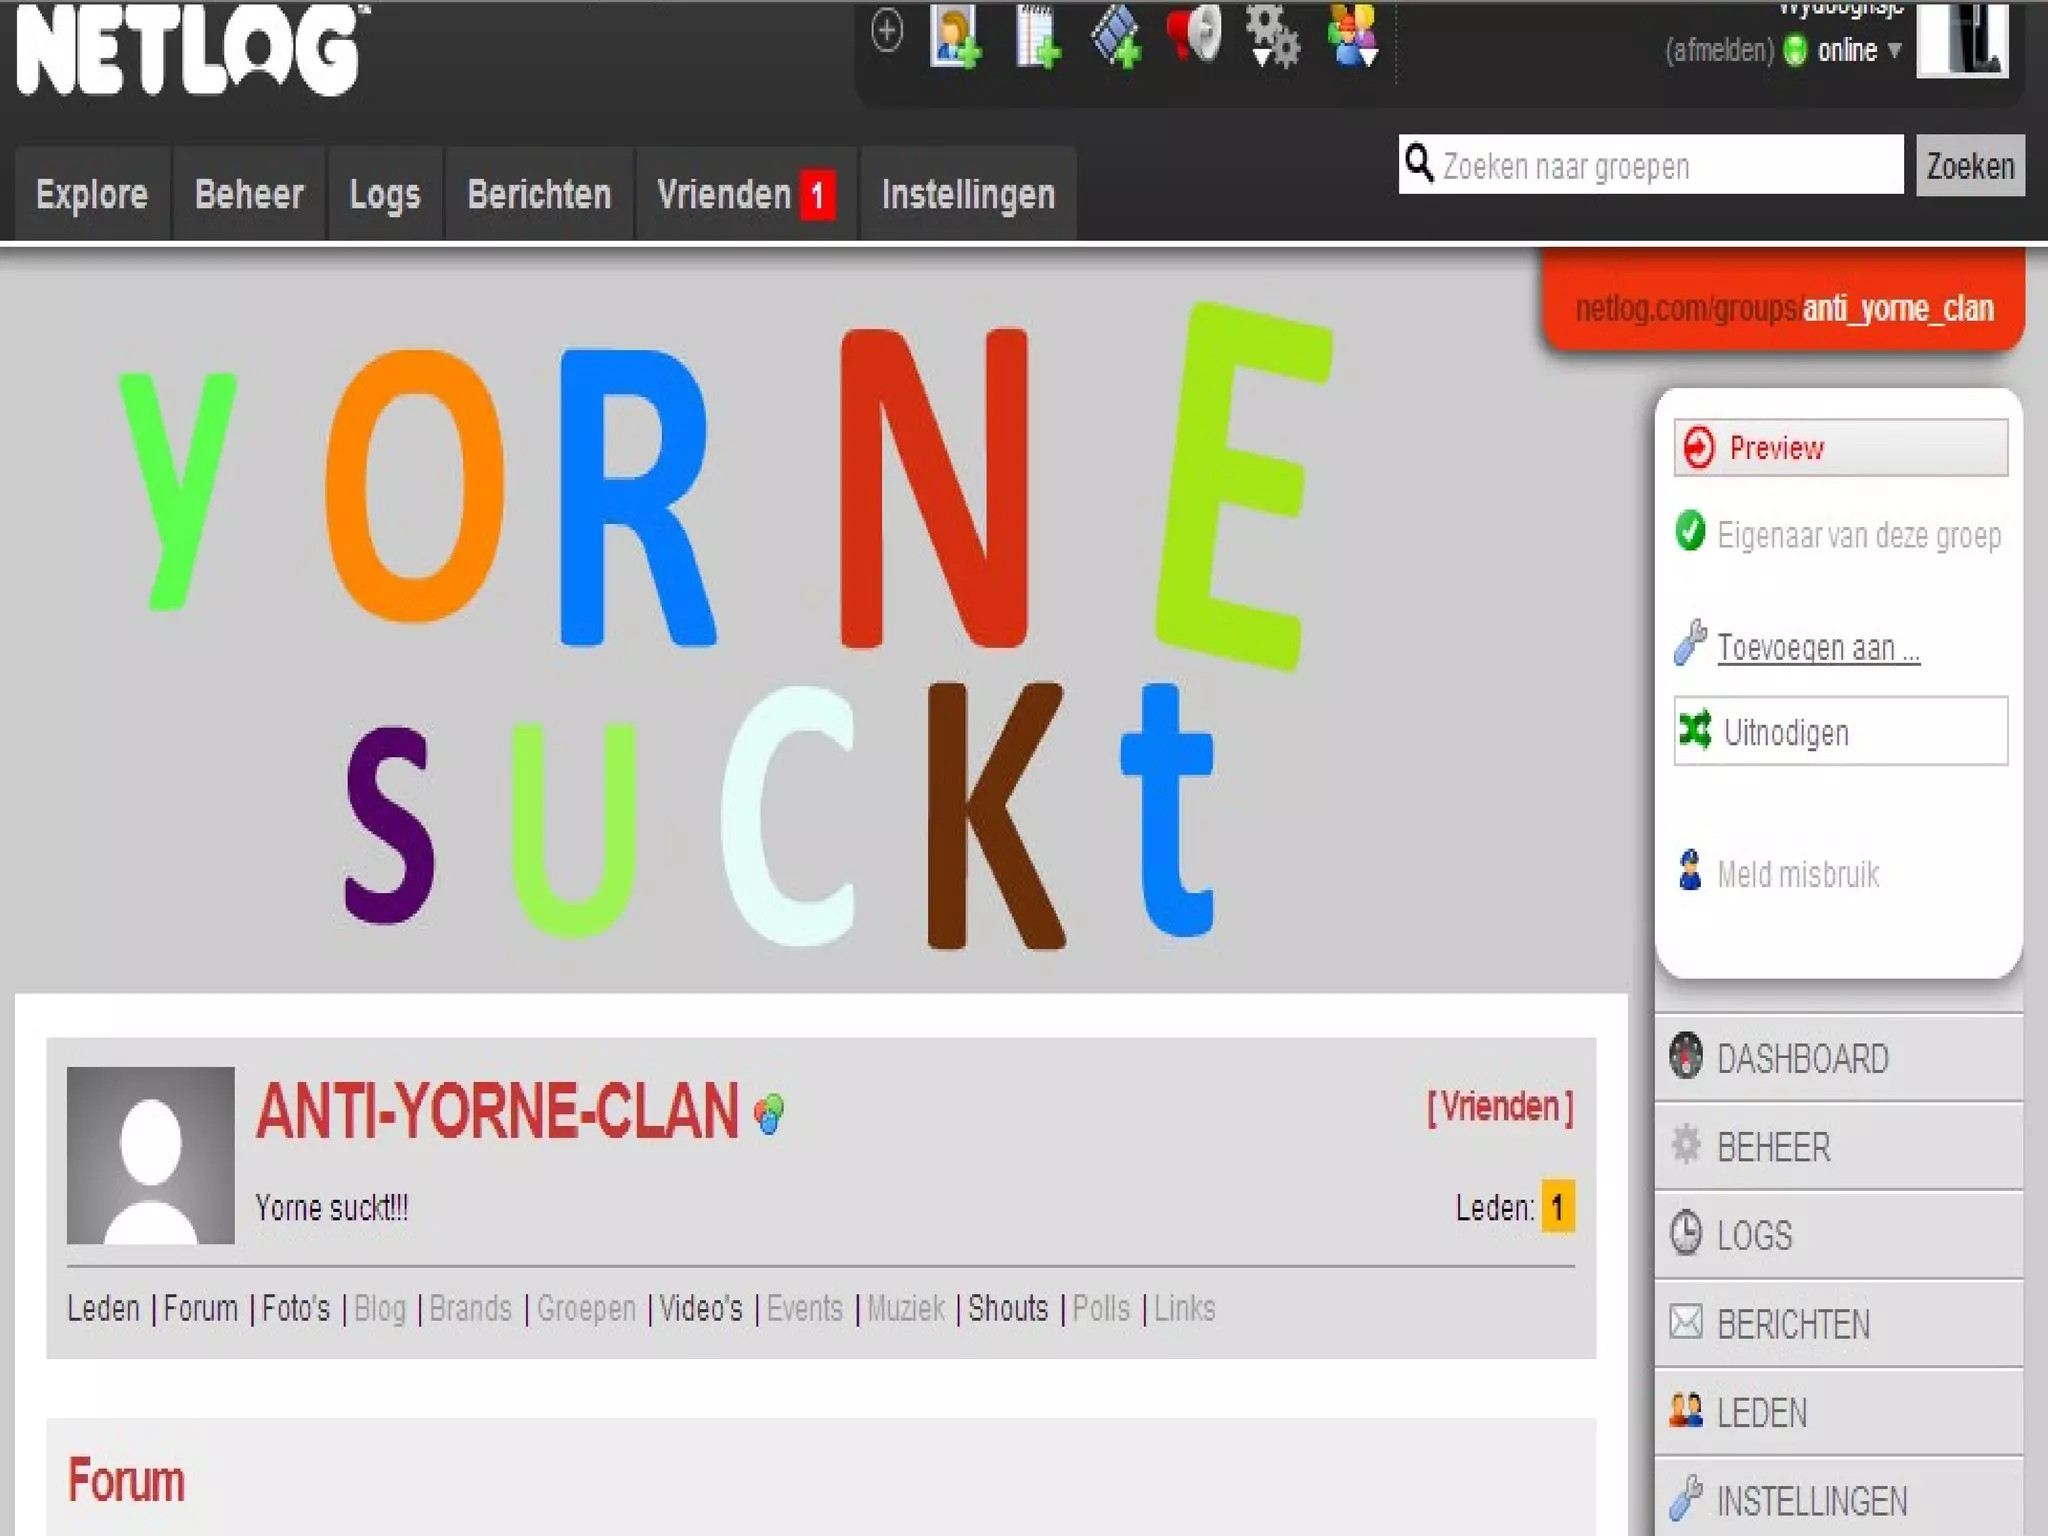This screenshot has height=1536, width=2048.
Task: Click the Meld misbruik report icon
Action: click(1690, 872)
